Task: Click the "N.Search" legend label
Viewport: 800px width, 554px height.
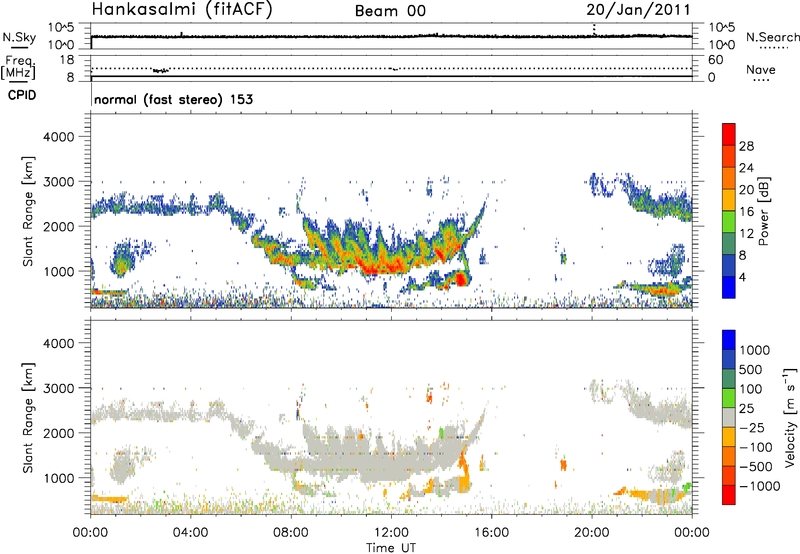Action: click(x=772, y=37)
